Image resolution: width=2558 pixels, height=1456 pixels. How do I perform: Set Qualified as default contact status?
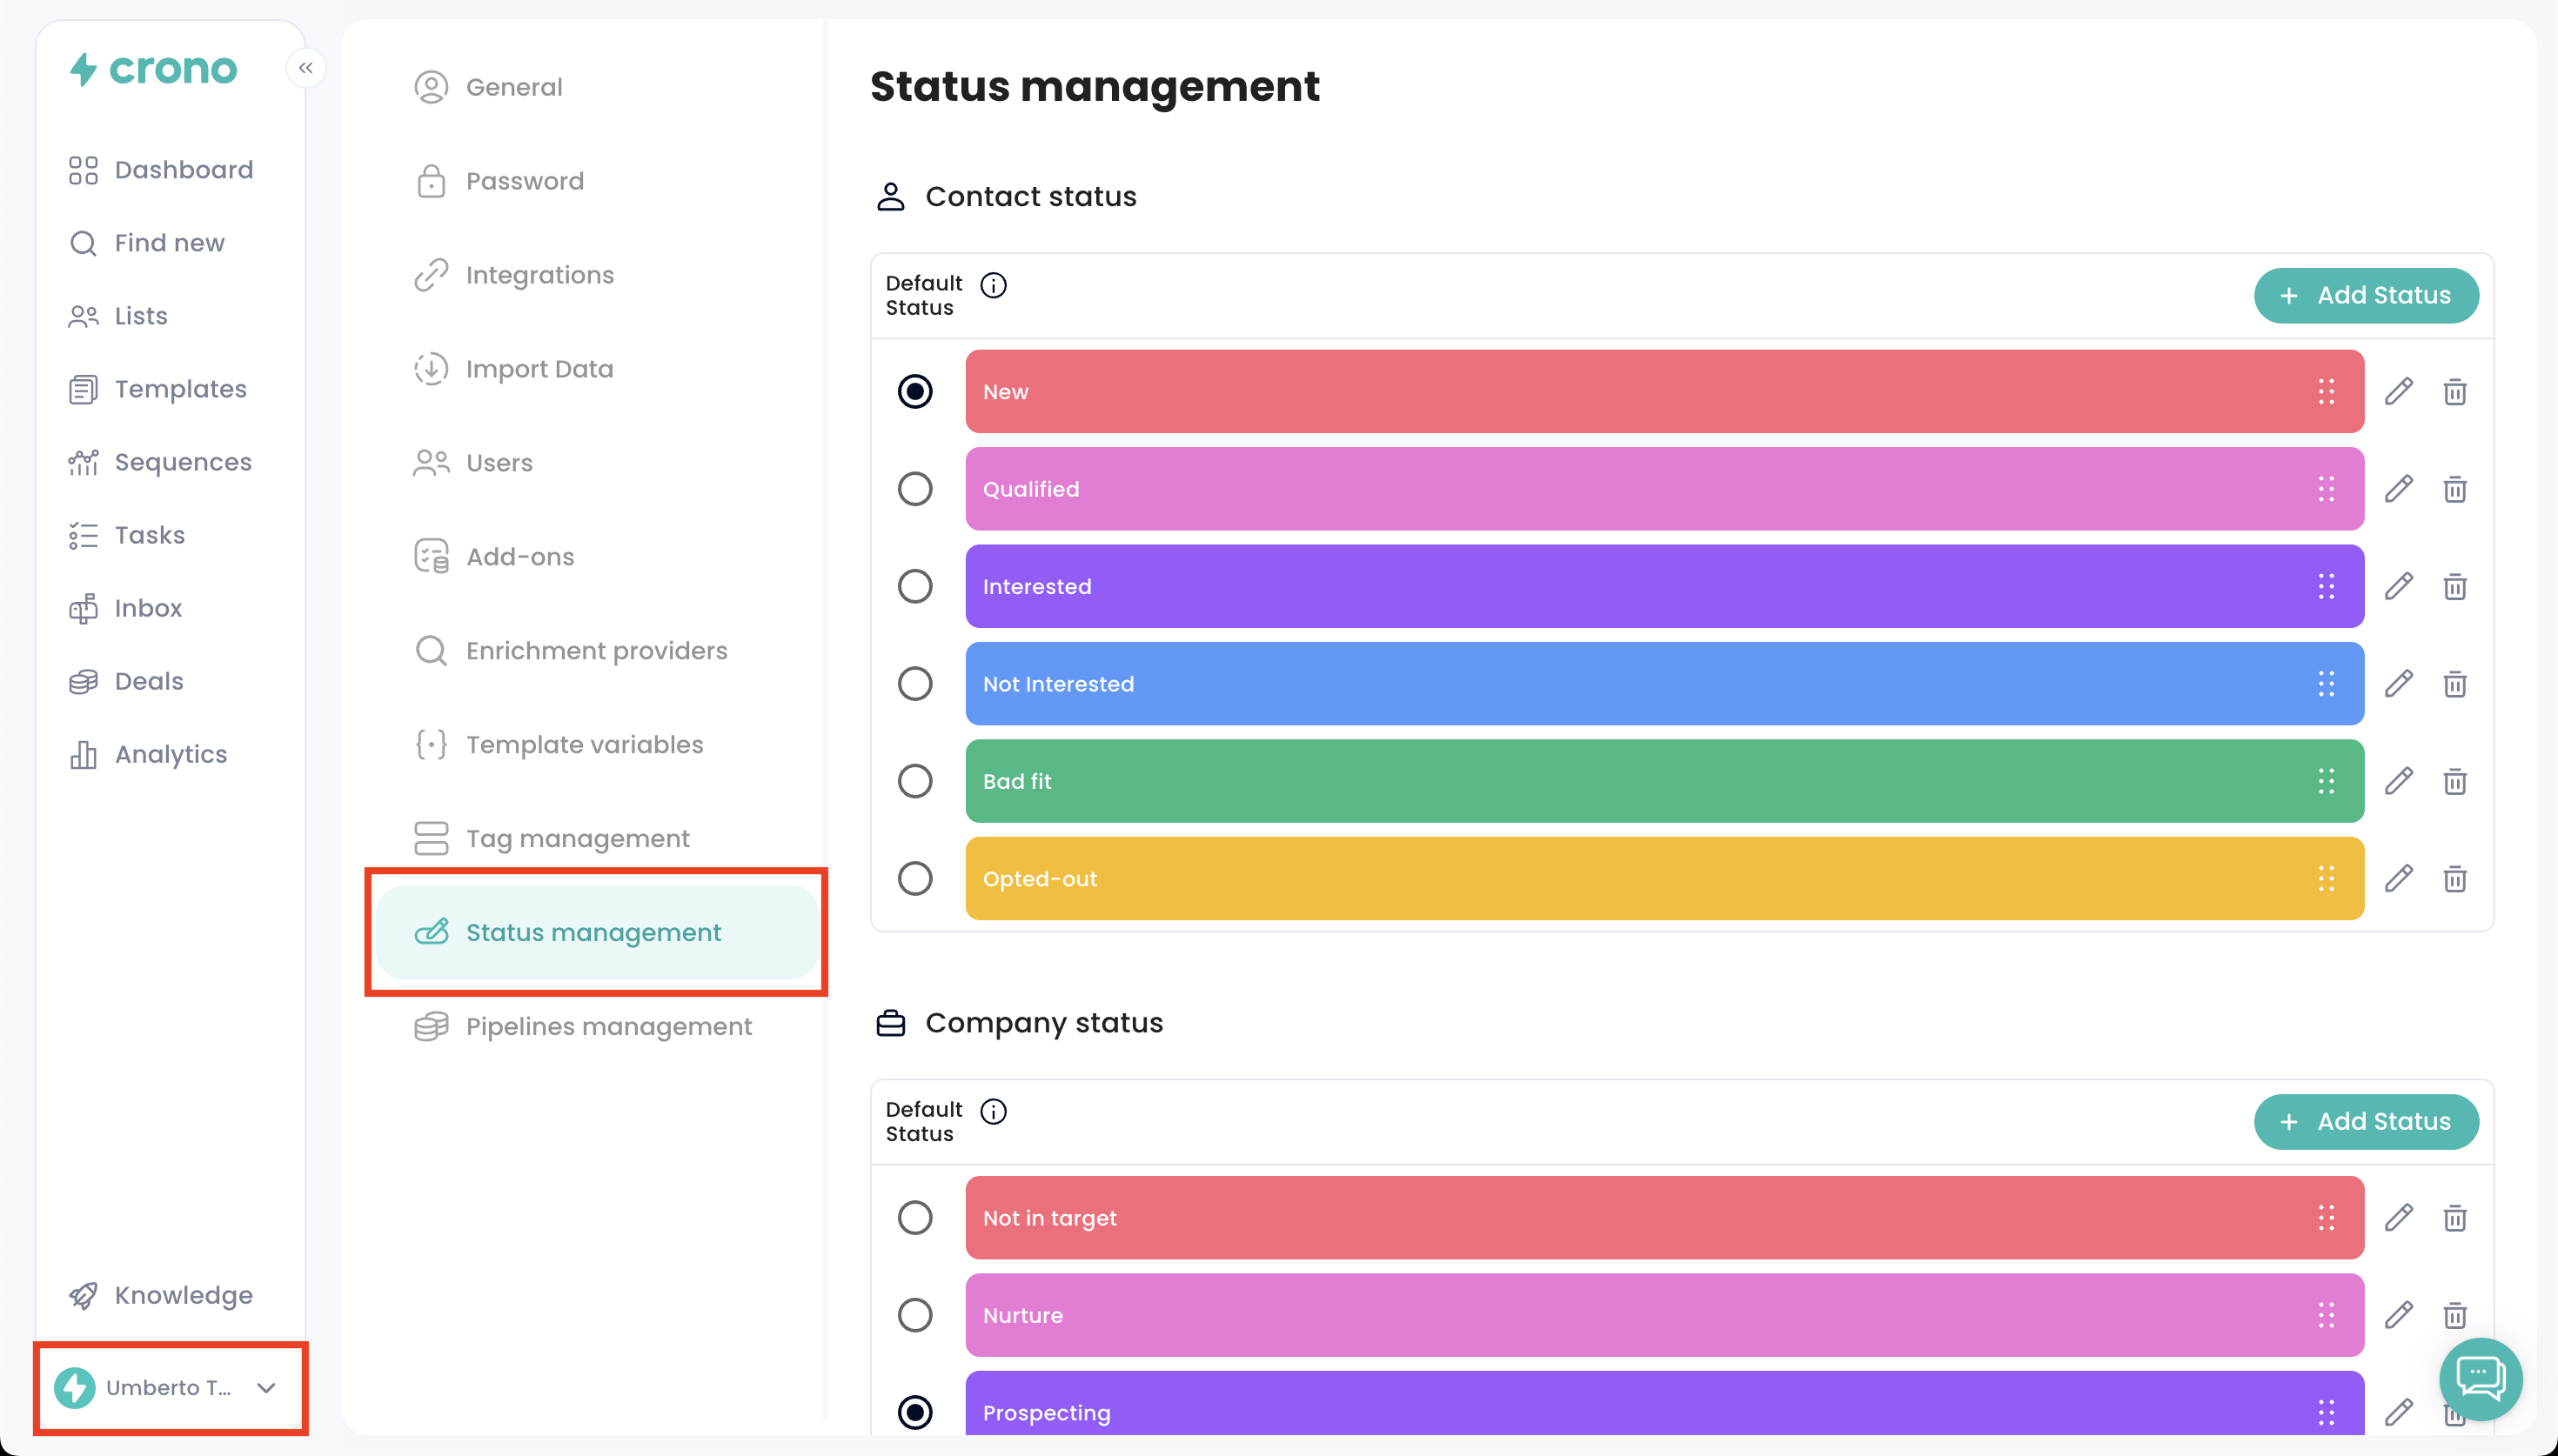point(915,489)
